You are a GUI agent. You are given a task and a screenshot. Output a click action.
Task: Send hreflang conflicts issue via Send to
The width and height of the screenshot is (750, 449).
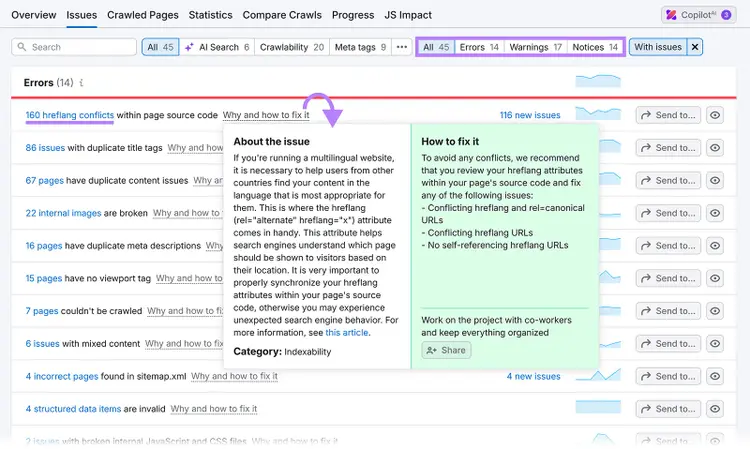click(668, 115)
